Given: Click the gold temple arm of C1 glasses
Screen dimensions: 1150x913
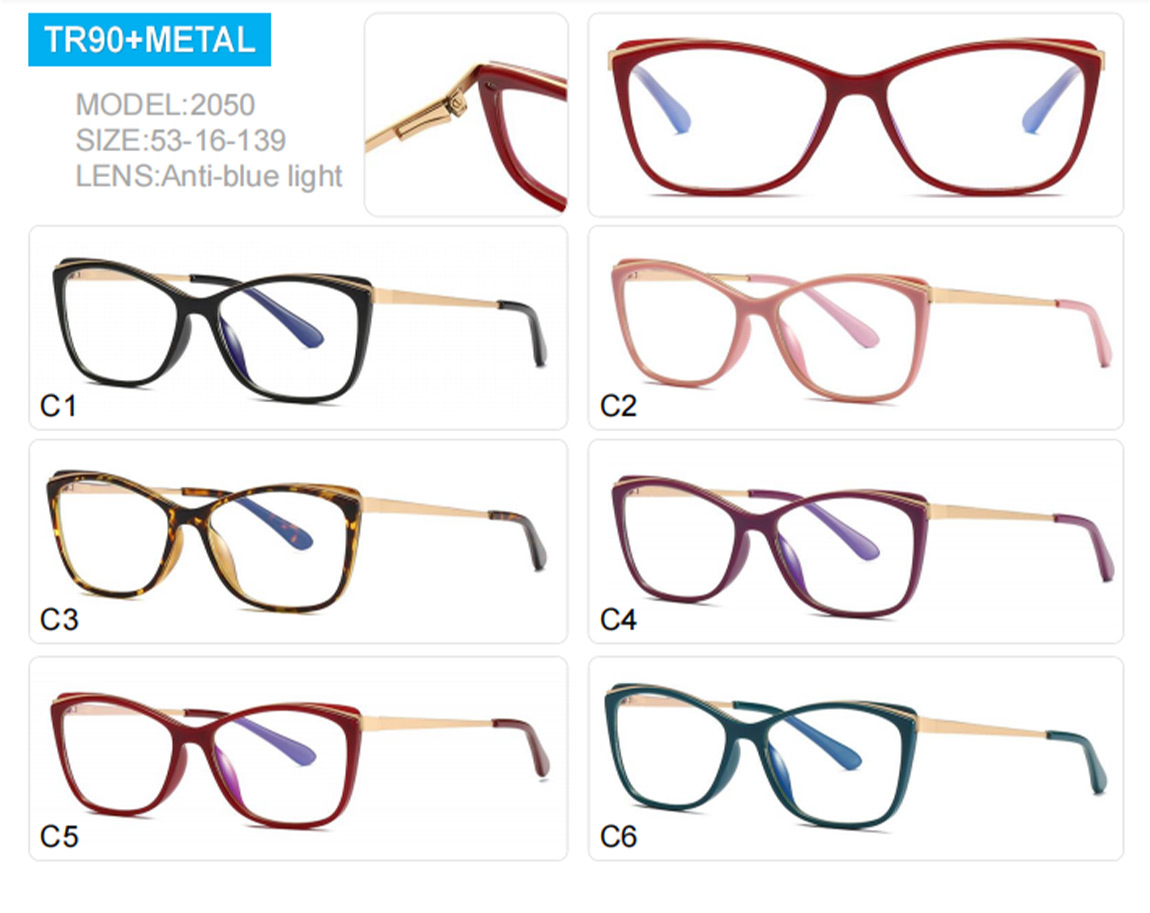Looking at the screenshot, I should (x=436, y=298).
